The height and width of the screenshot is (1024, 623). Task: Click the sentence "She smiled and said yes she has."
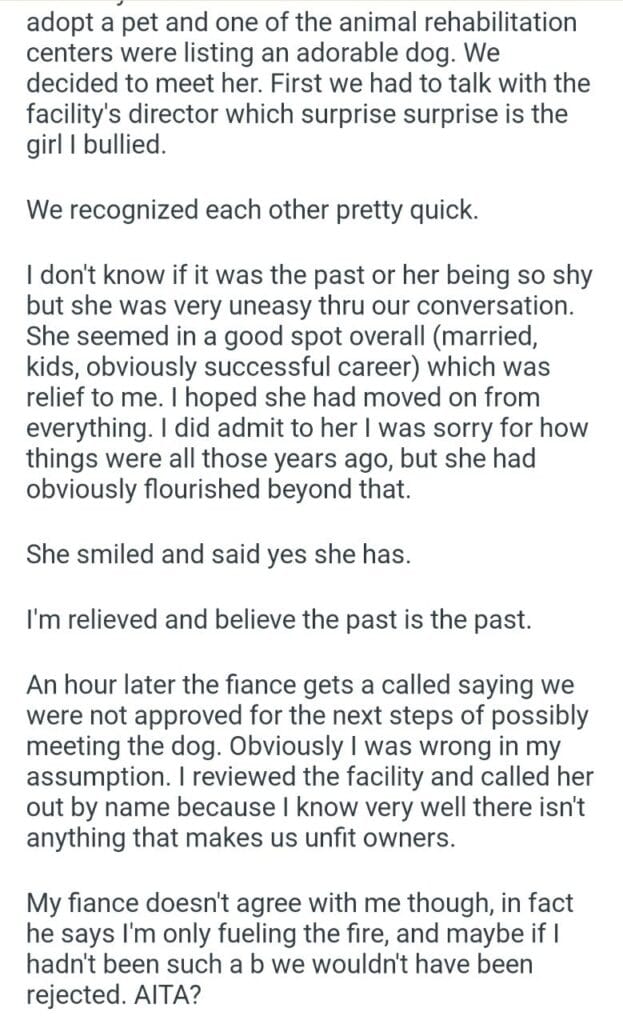pos(218,555)
